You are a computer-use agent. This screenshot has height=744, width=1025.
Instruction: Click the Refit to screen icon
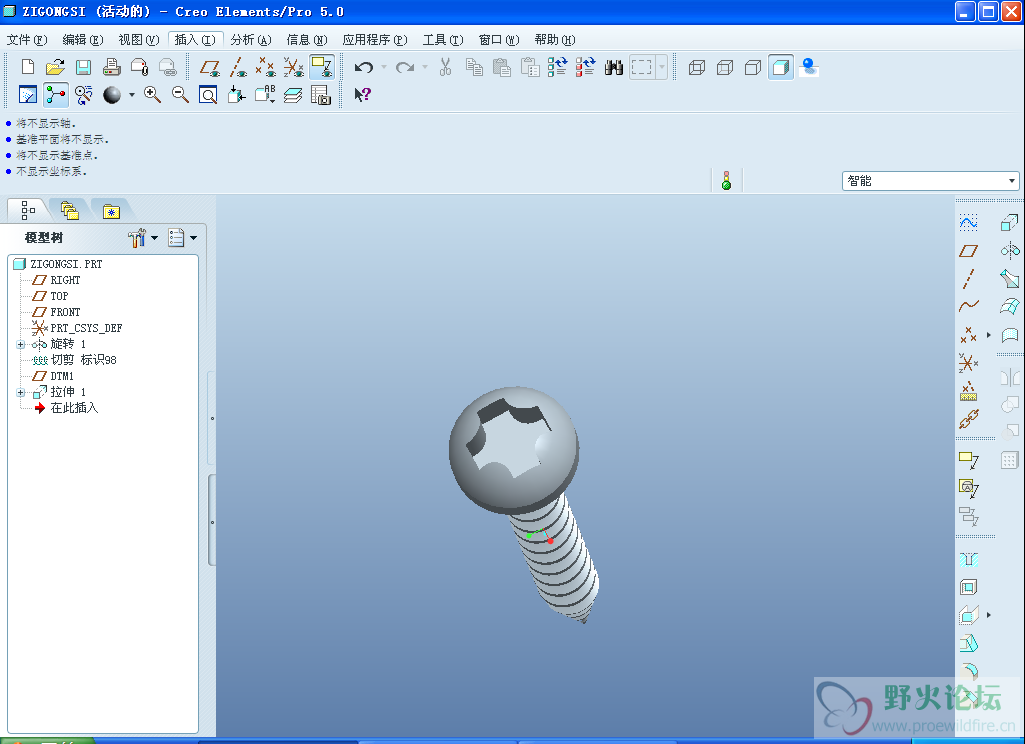coord(208,95)
